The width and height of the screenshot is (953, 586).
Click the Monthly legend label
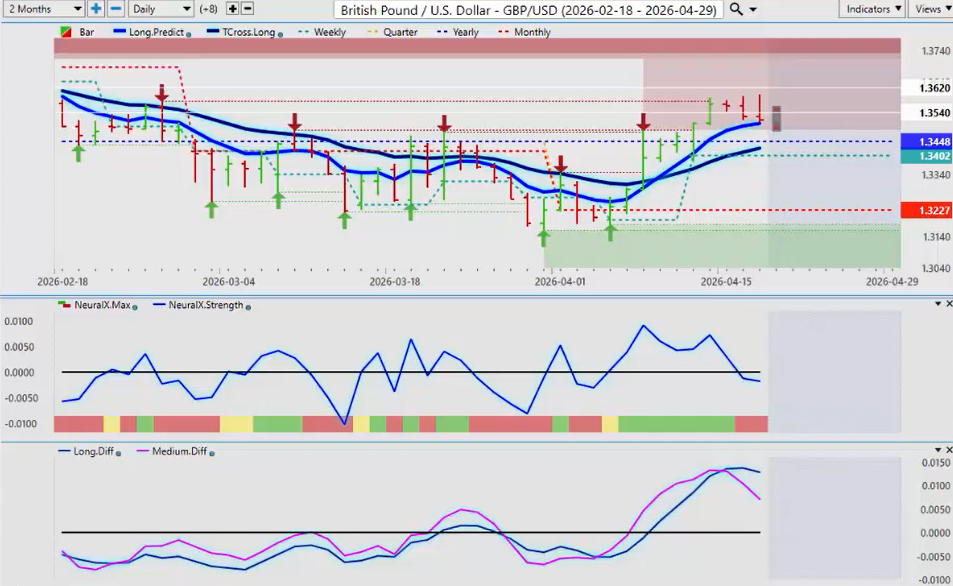click(530, 32)
